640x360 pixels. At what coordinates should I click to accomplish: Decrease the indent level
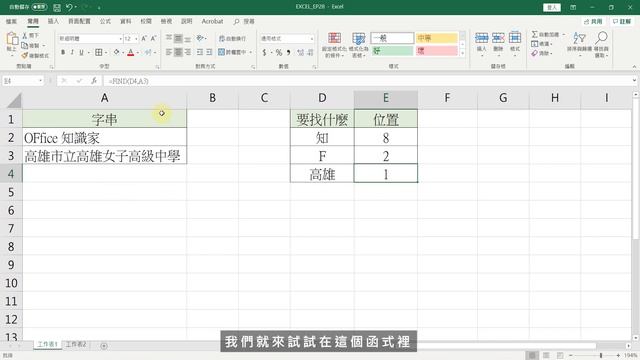pos(200,52)
